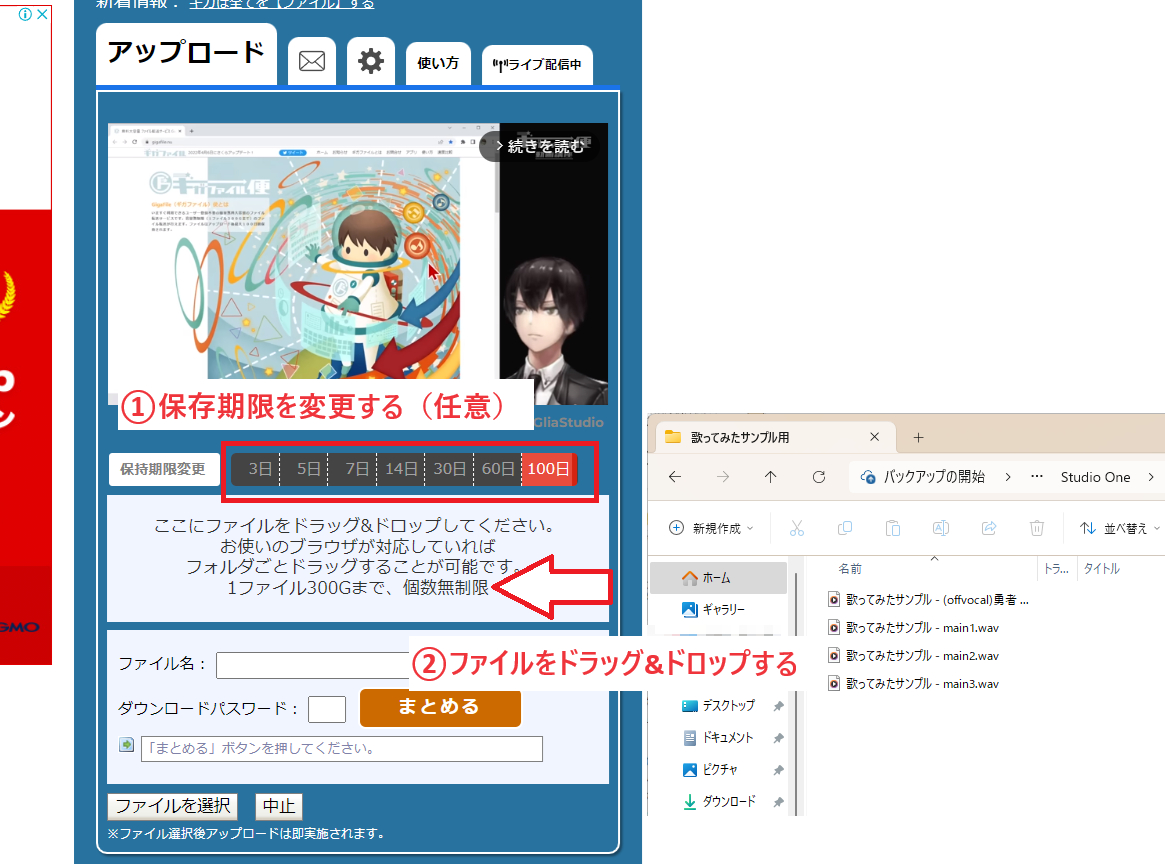
Task: Open the 使い方 tab
Action: [438, 63]
